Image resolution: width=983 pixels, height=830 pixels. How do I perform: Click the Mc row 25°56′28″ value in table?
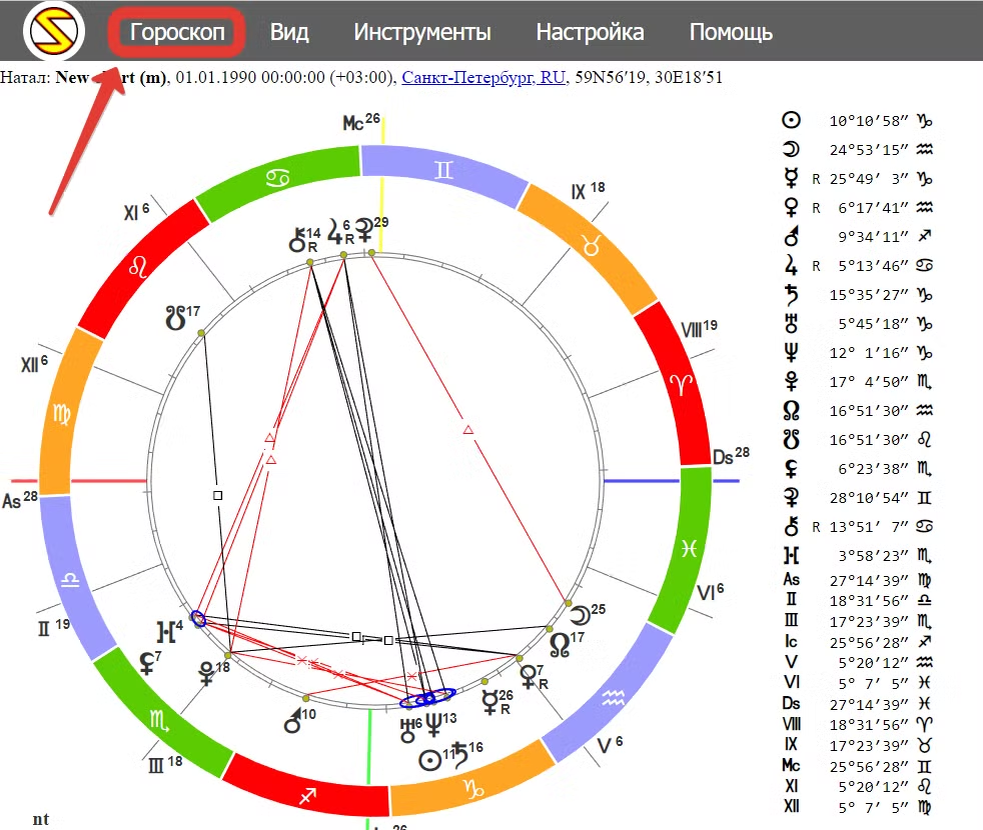pyautogui.click(x=869, y=766)
